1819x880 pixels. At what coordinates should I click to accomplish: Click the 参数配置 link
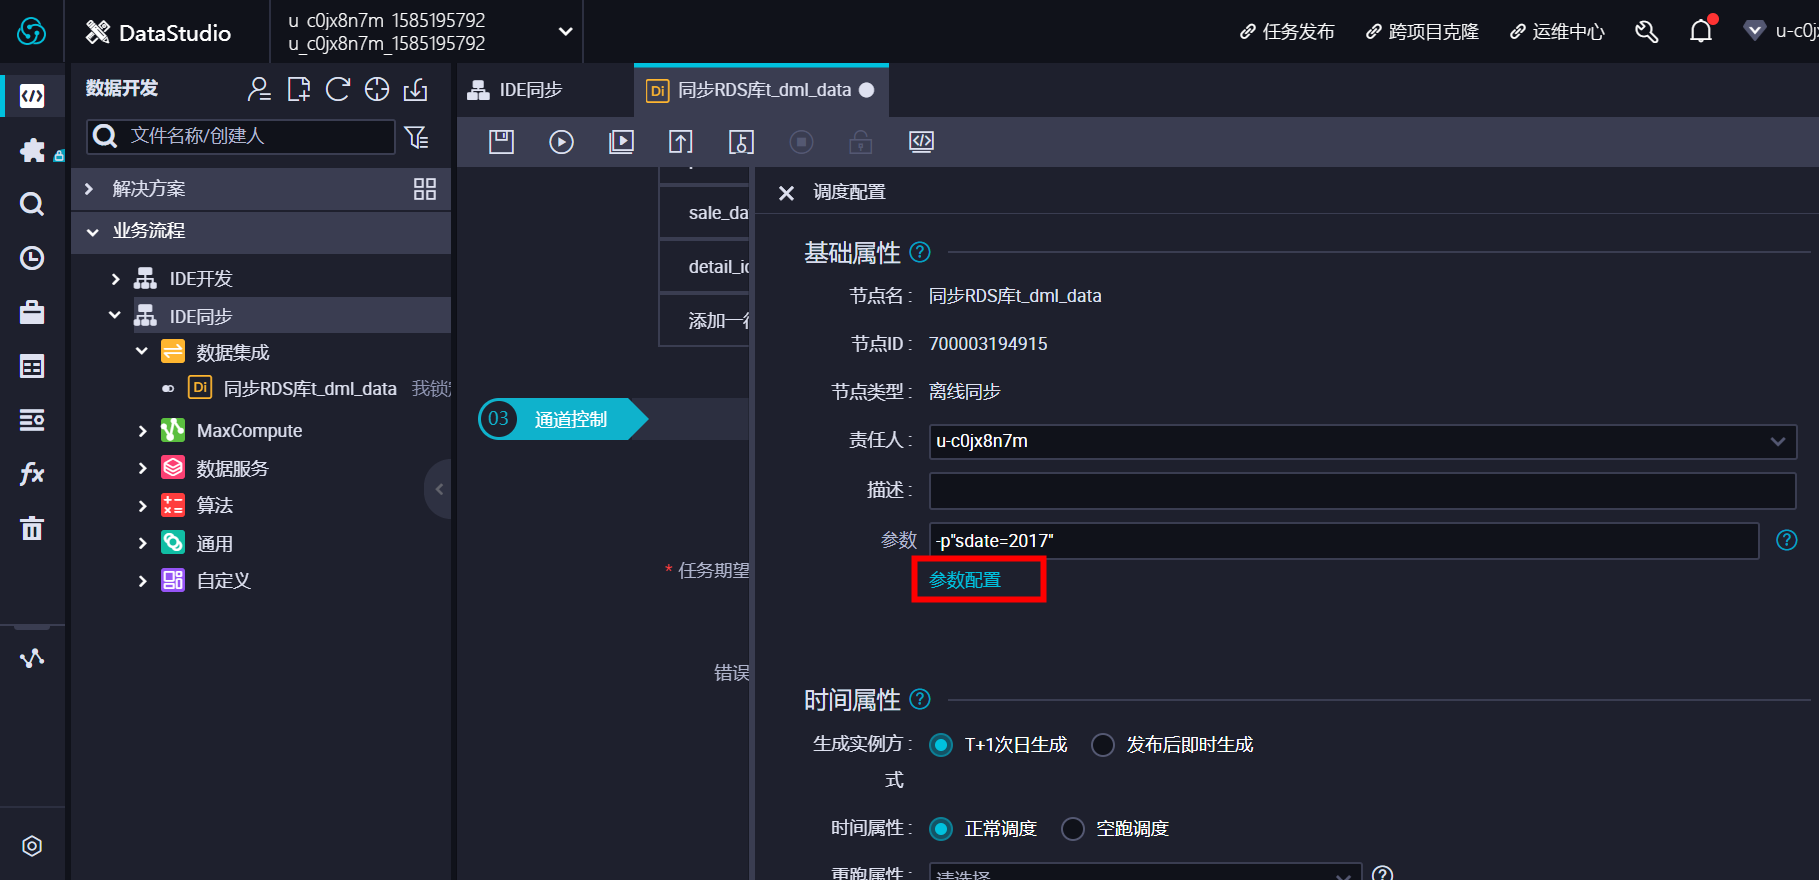pyautogui.click(x=965, y=580)
